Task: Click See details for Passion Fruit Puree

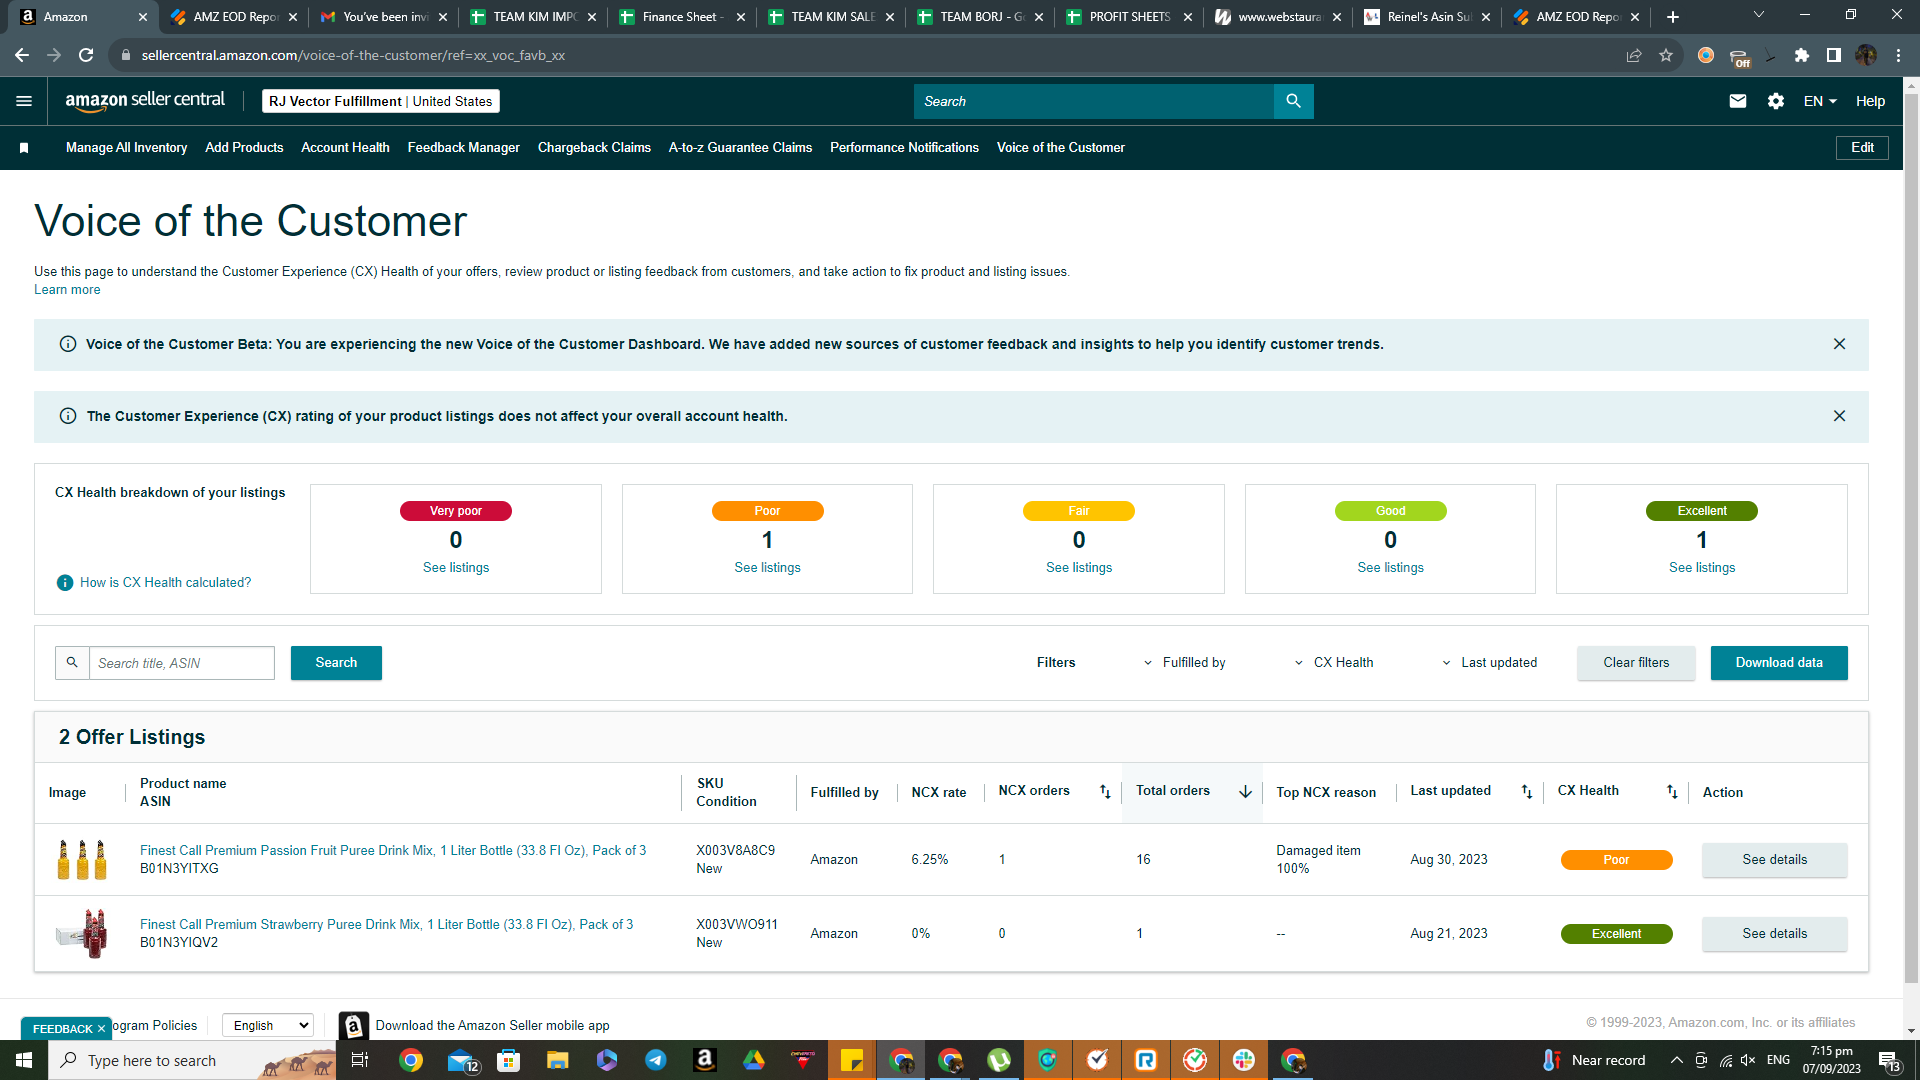Action: [x=1774, y=860]
